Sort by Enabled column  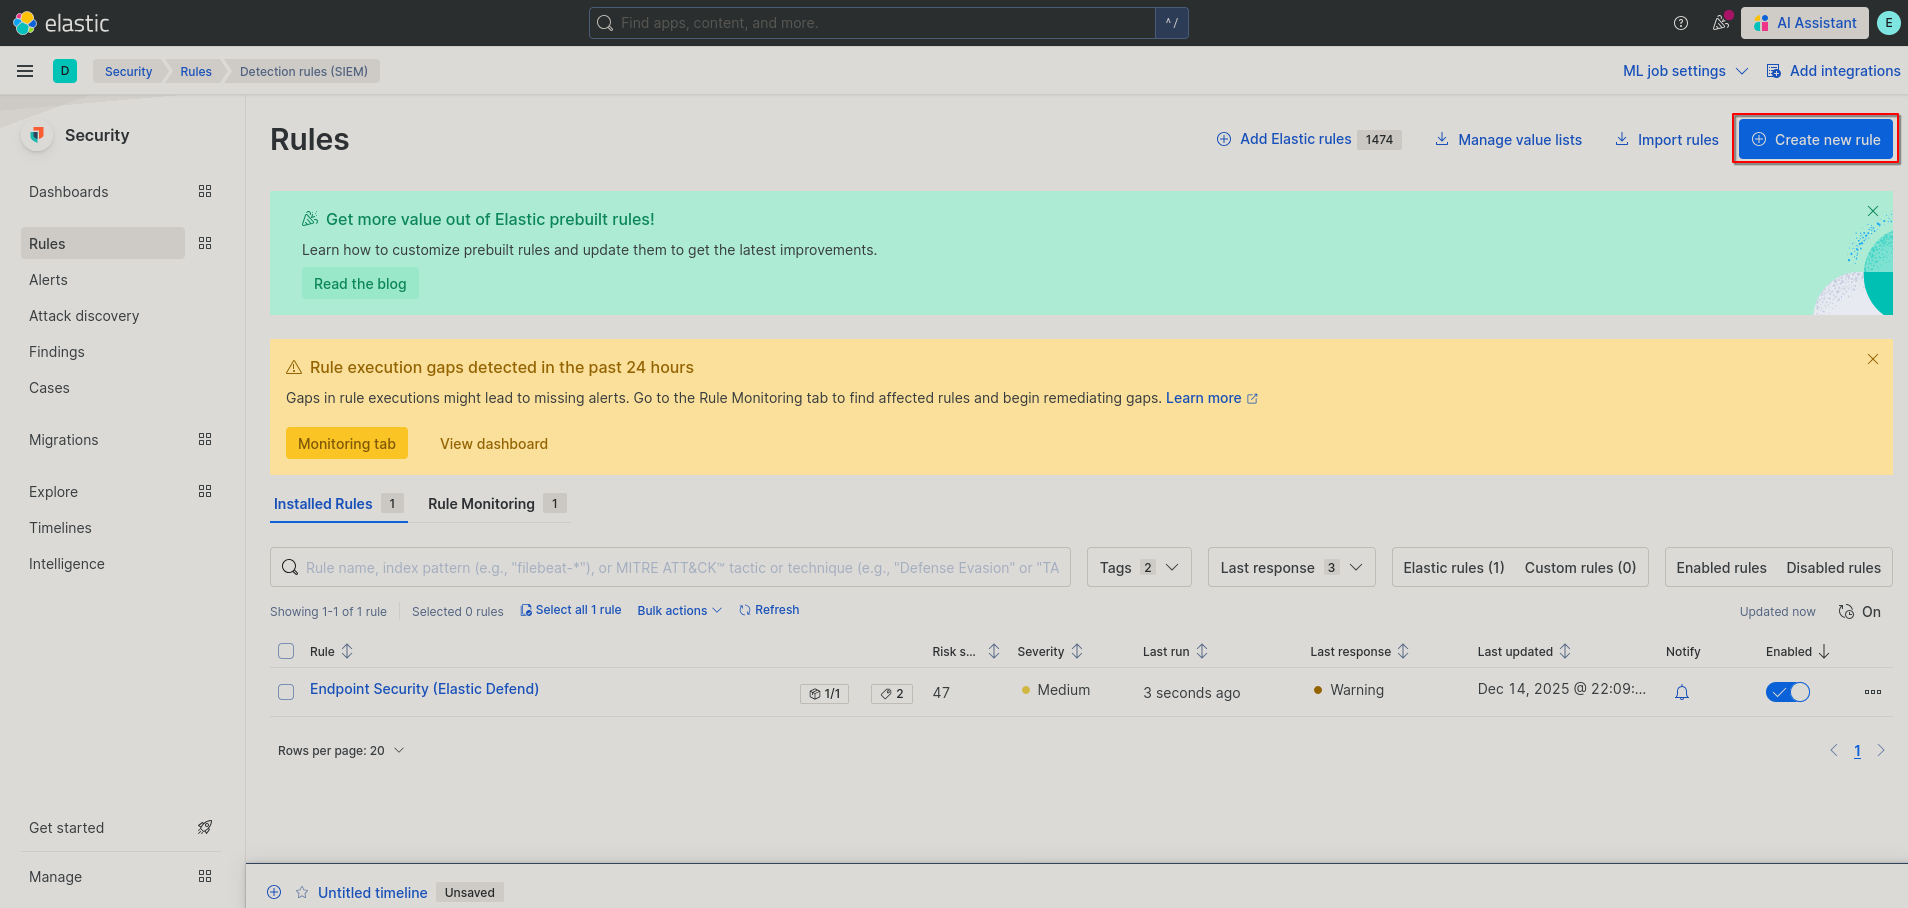[x=1798, y=651]
